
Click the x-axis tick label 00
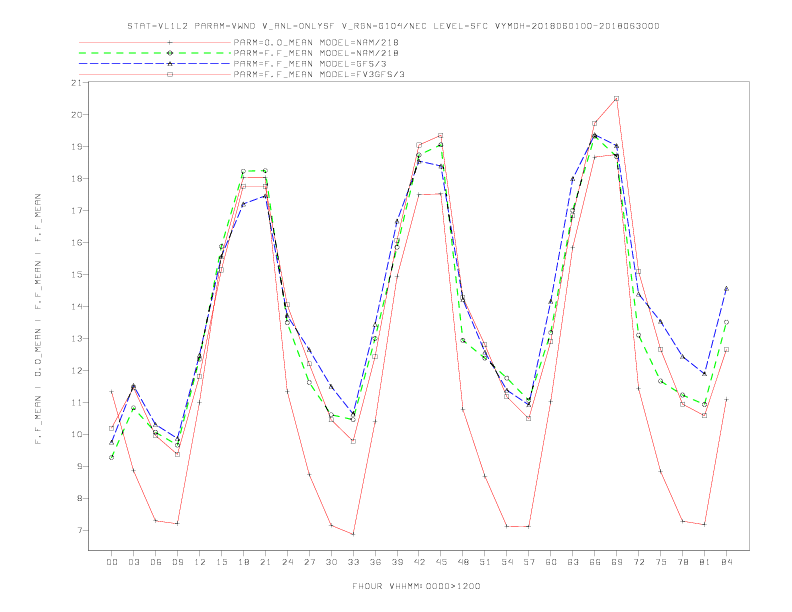(x=112, y=562)
